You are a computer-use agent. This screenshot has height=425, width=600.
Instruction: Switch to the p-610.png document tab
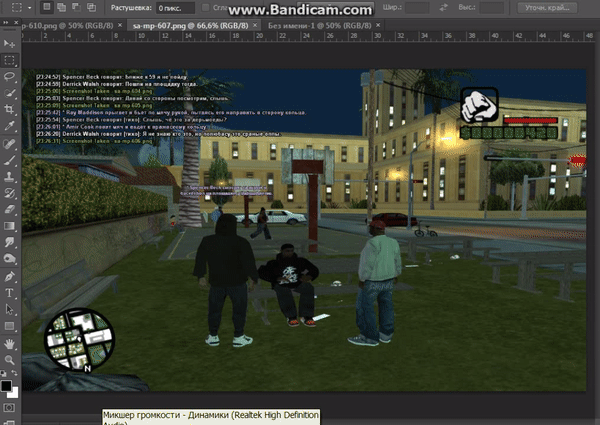(67, 26)
